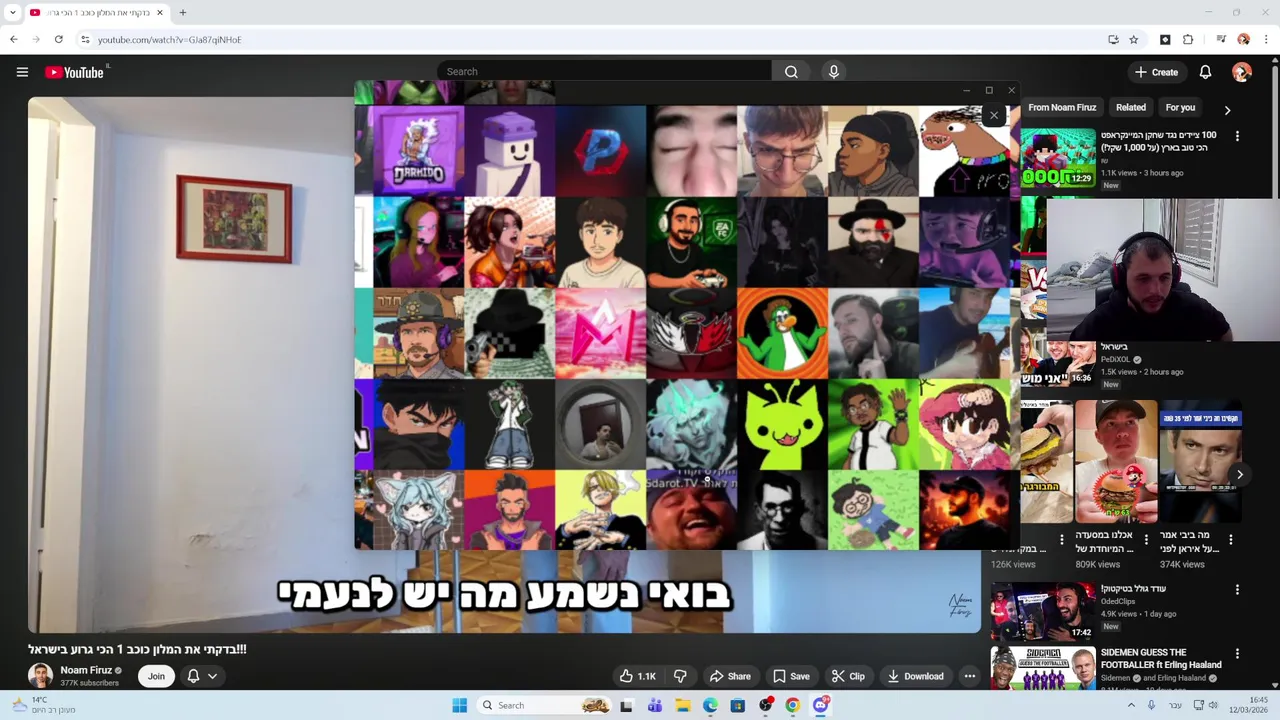Focus the YouTube search field
Image resolution: width=1280 pixels, height=720 pixels.
click(605, 72)
